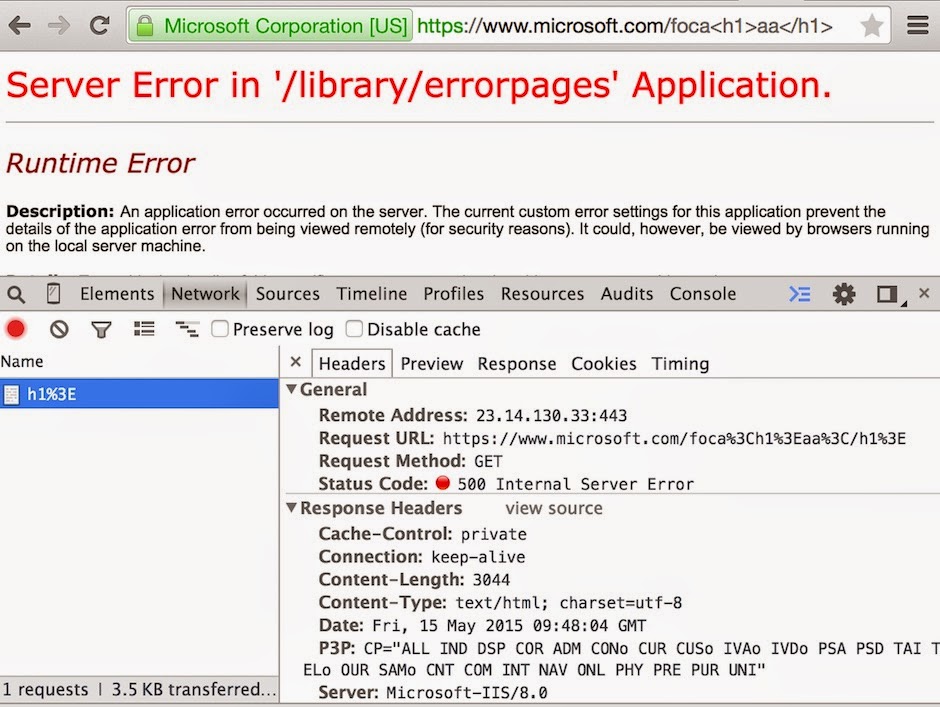Click Connection keep-alive header

421,556
